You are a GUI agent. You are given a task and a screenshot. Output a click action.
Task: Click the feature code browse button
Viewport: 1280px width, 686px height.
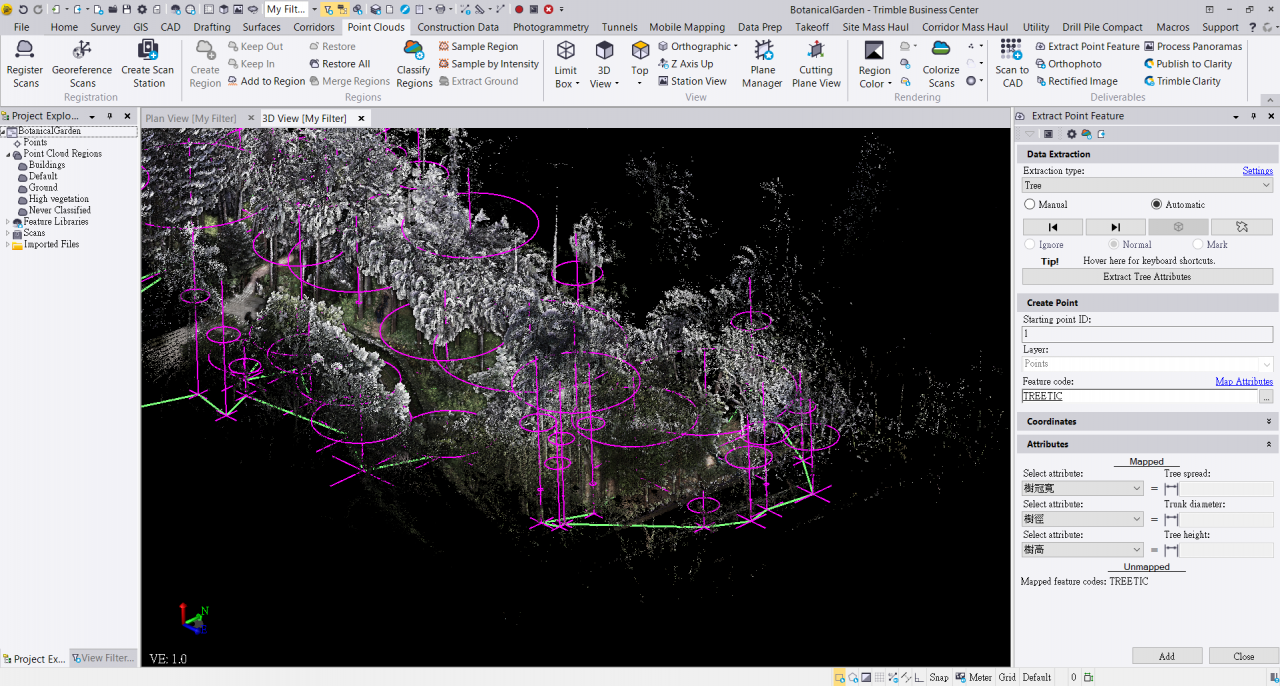(x=1266, y=397)
